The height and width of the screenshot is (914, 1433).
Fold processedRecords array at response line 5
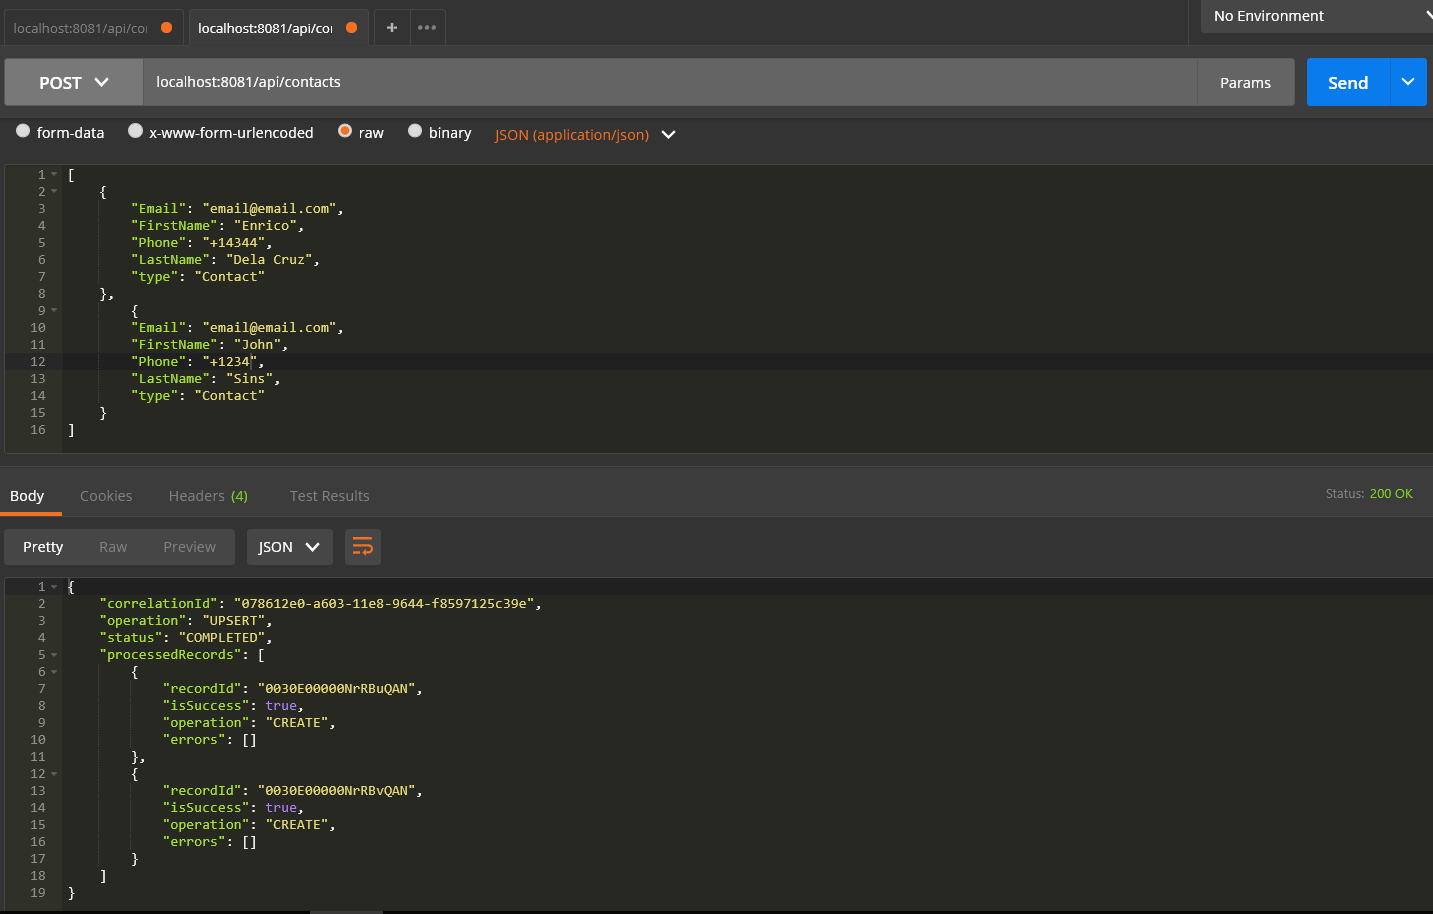[54, 655]
